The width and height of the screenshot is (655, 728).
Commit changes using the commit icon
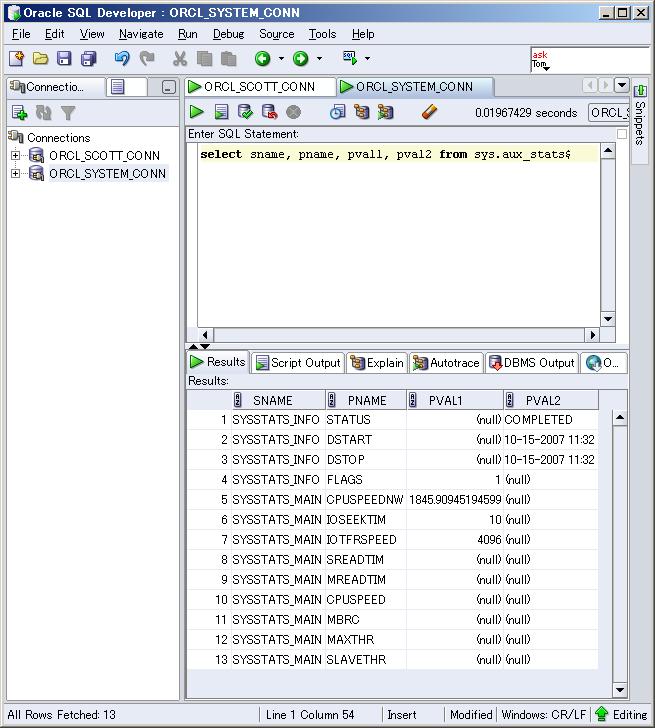(x=245, y=112)
